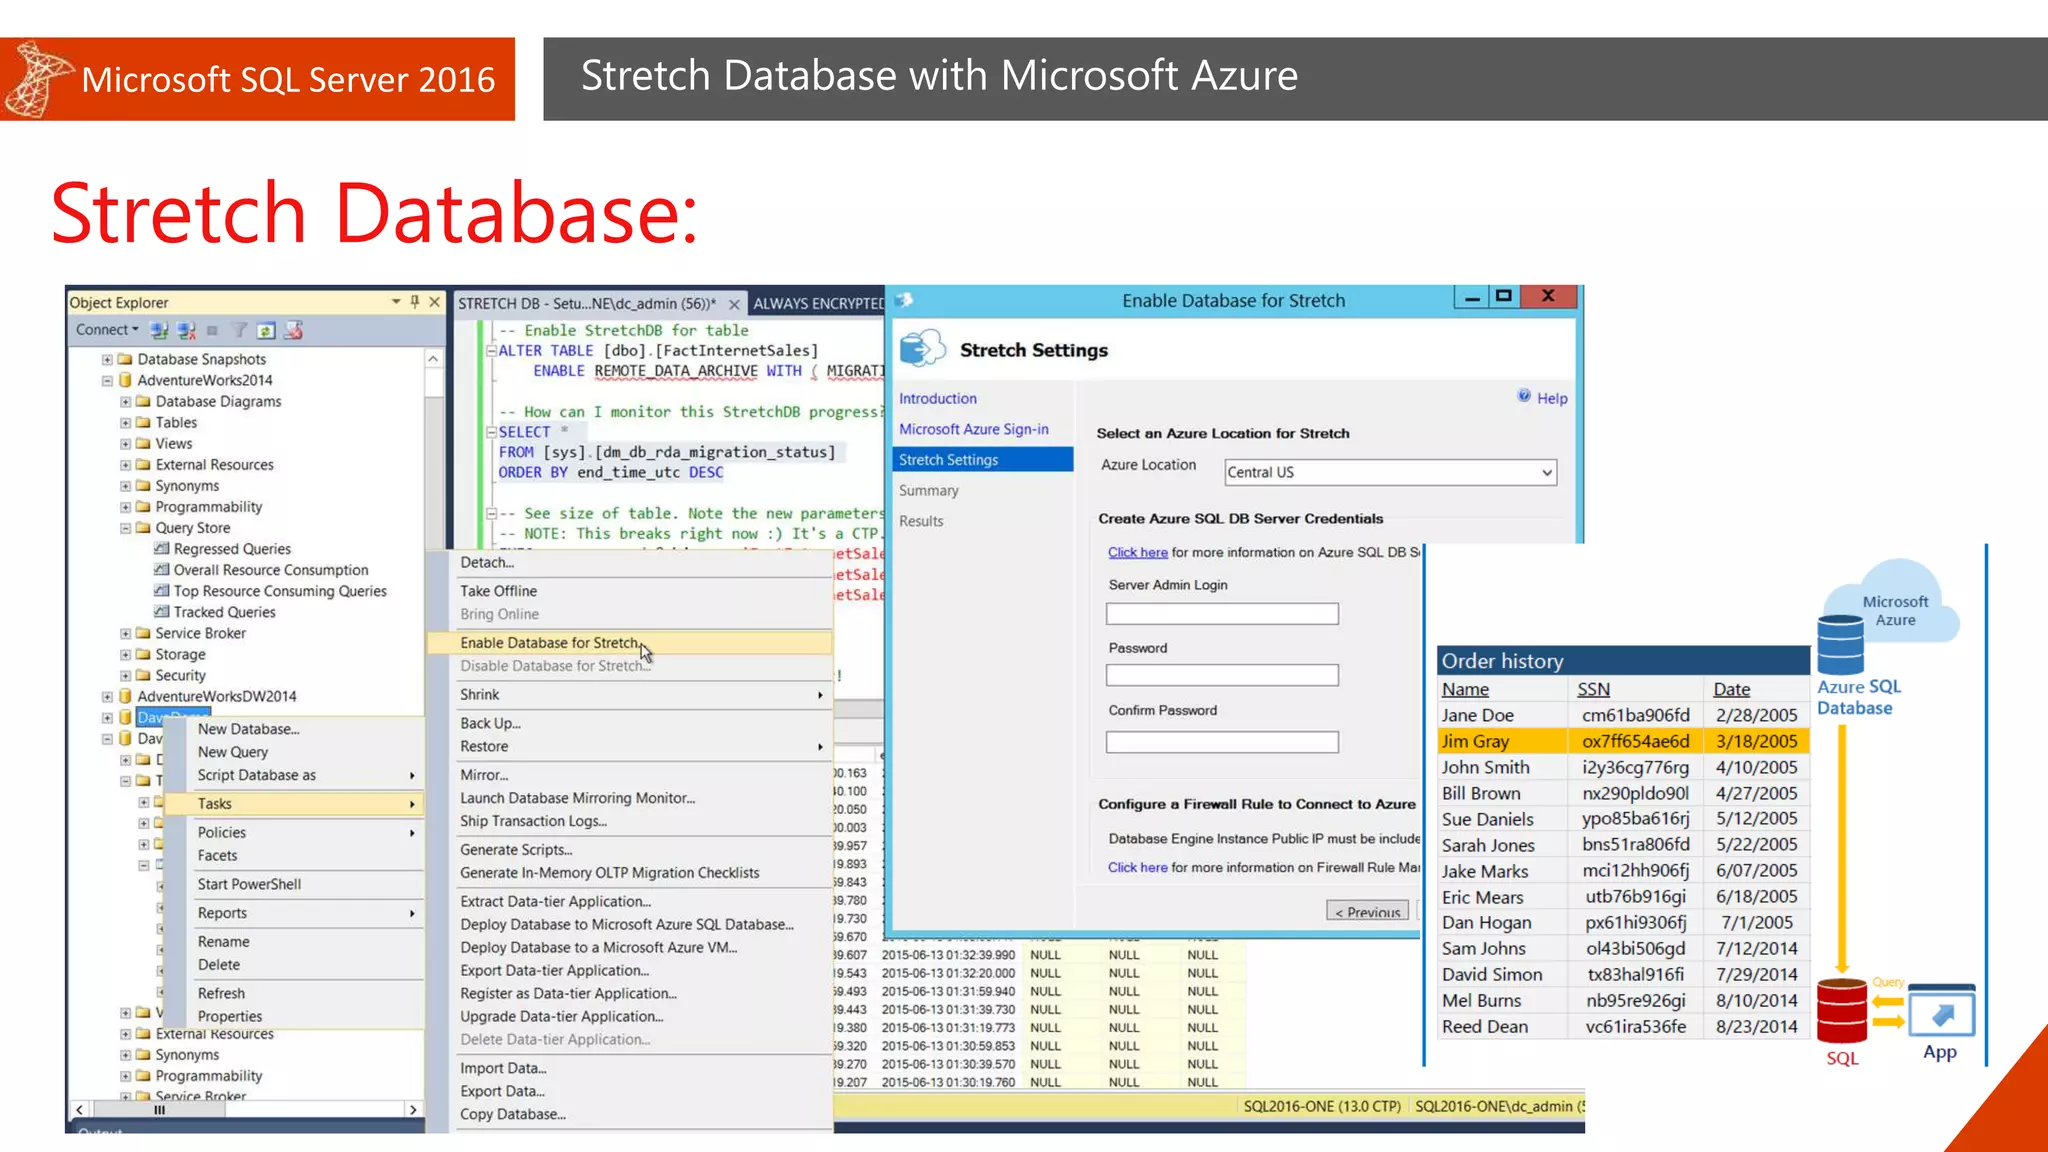
Task: Expand the Database Snapshots node
Action: click(x=107, y=359)
